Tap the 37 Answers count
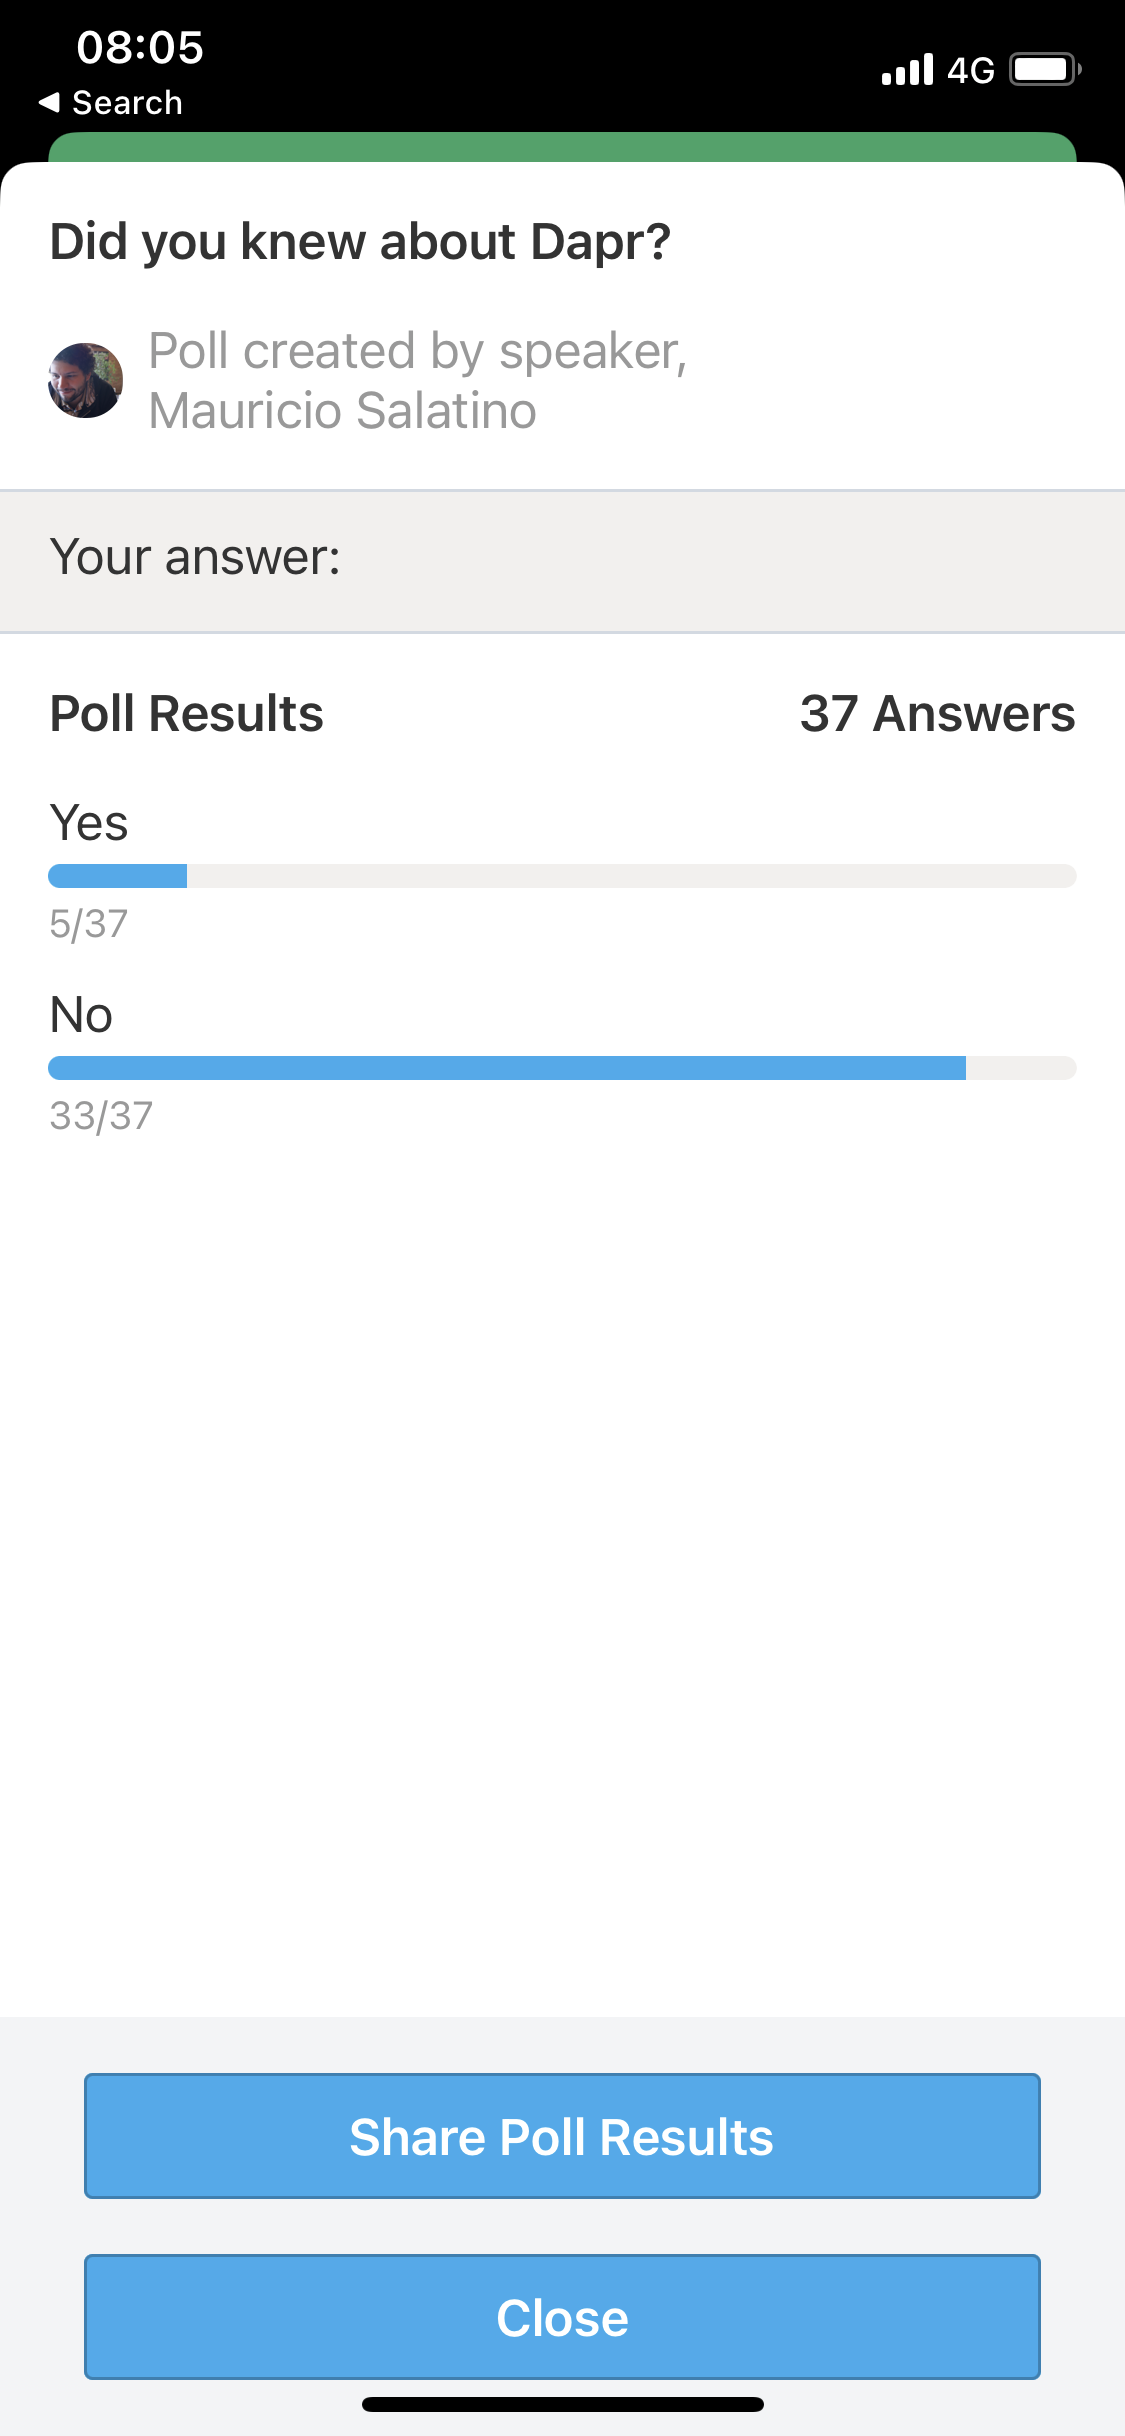This screenshot has width=1125, height=2436. click(937, 714)
